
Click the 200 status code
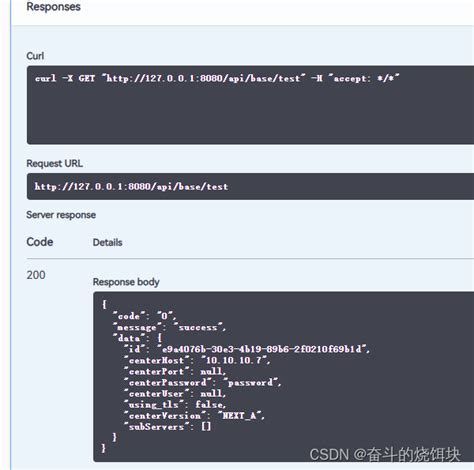[36, 275]
